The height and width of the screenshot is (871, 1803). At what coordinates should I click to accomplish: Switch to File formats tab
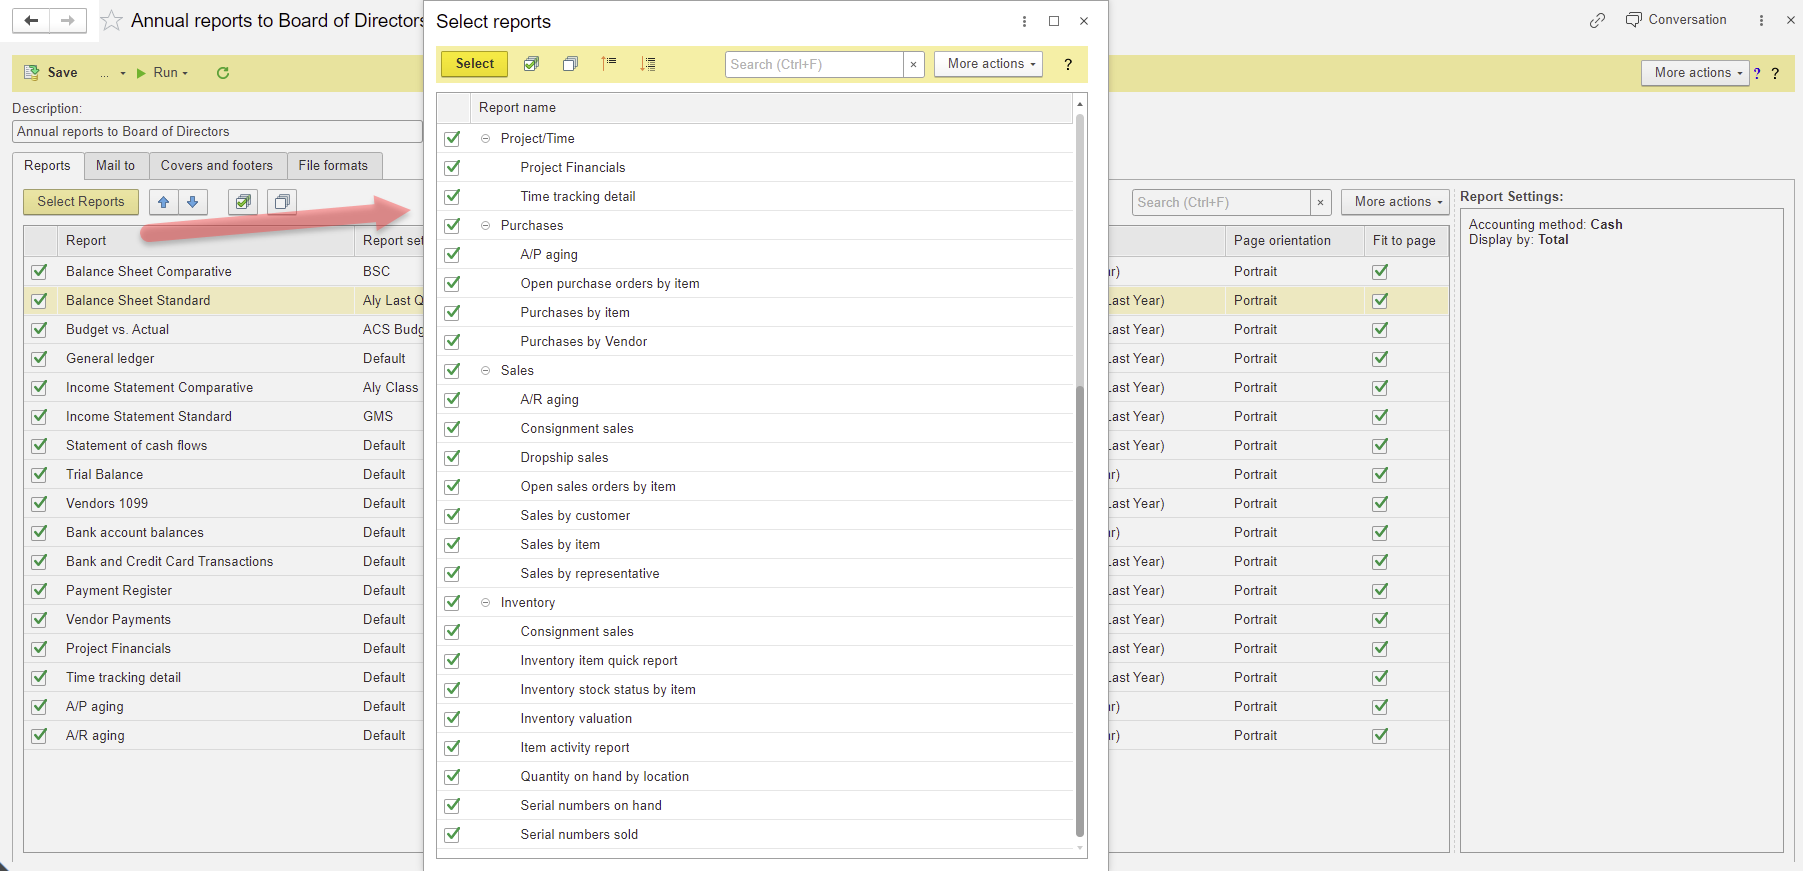coord(333,166)
